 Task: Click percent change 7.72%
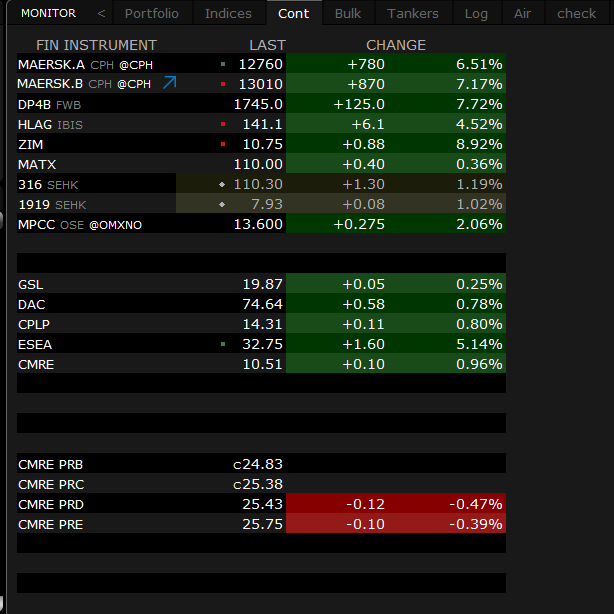point(479,104)
